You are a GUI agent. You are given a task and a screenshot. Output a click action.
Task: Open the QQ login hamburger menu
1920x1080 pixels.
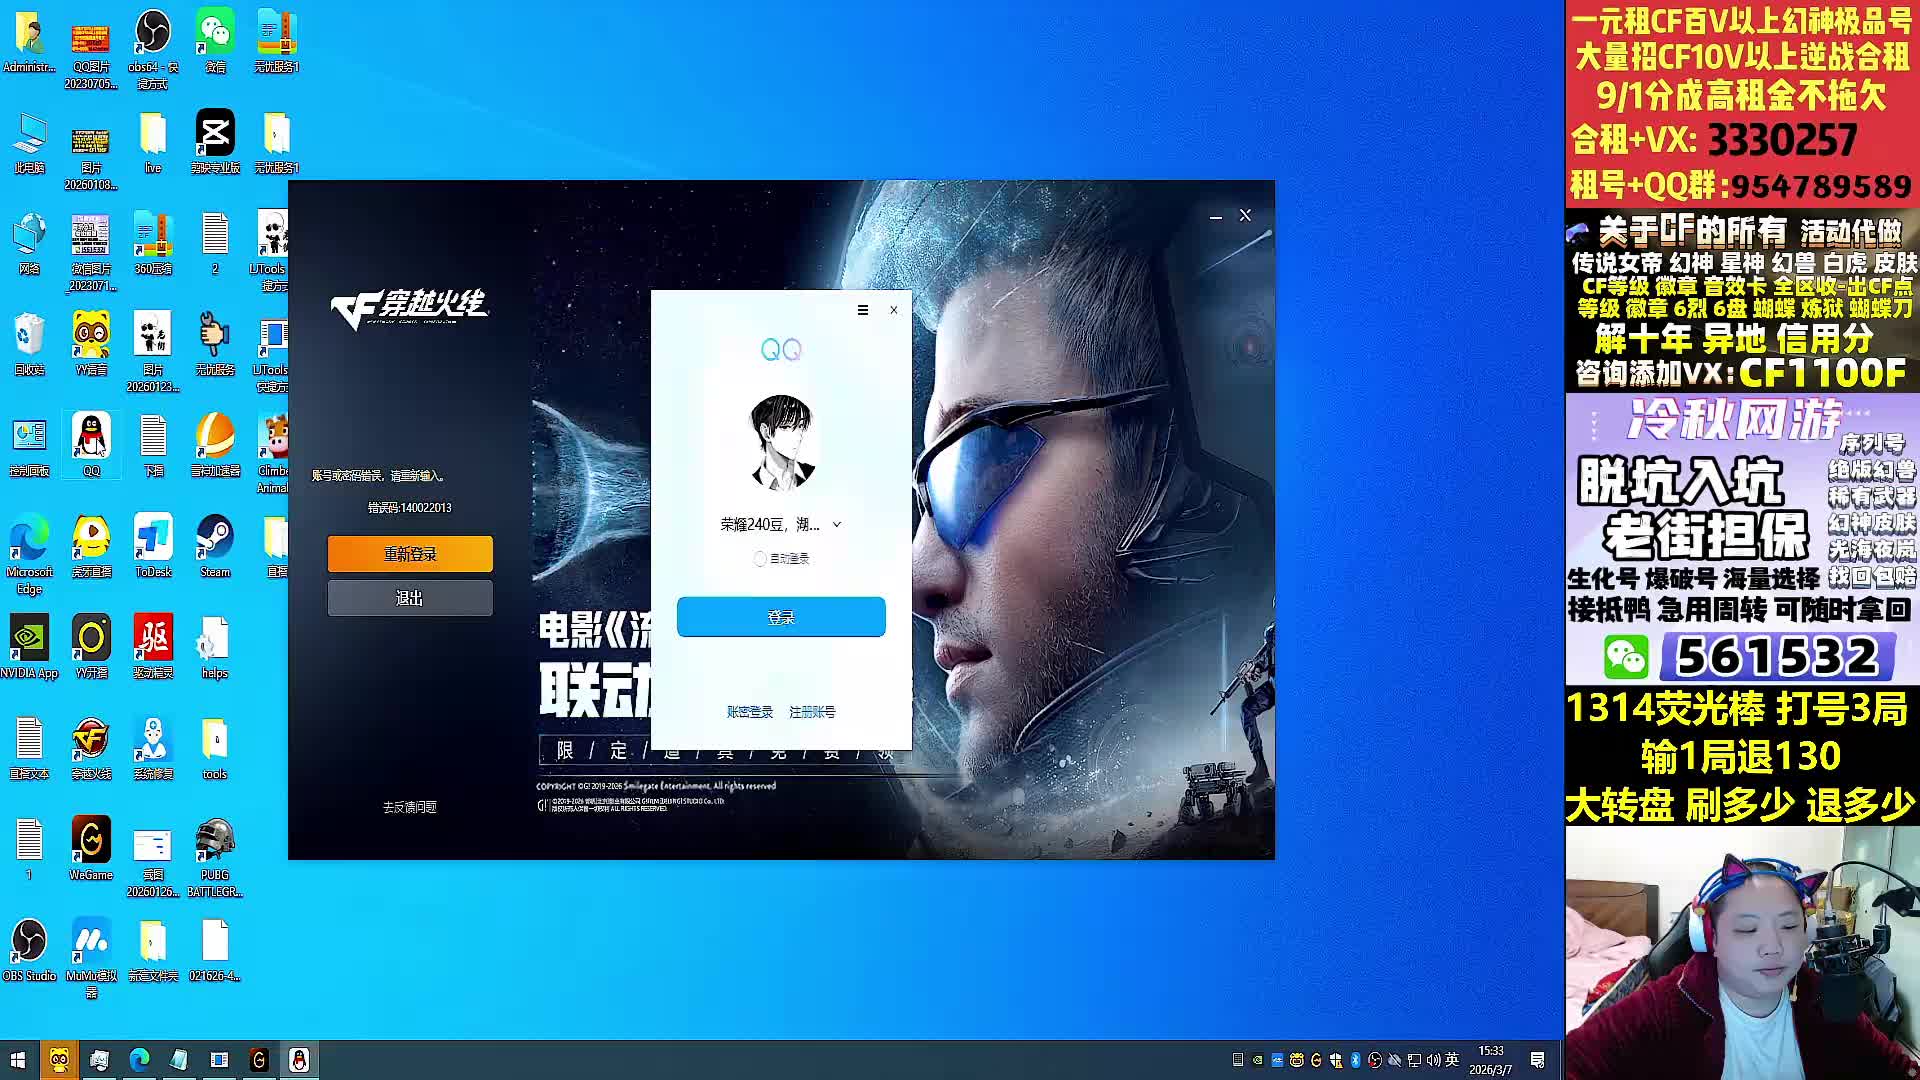(862, 310)
